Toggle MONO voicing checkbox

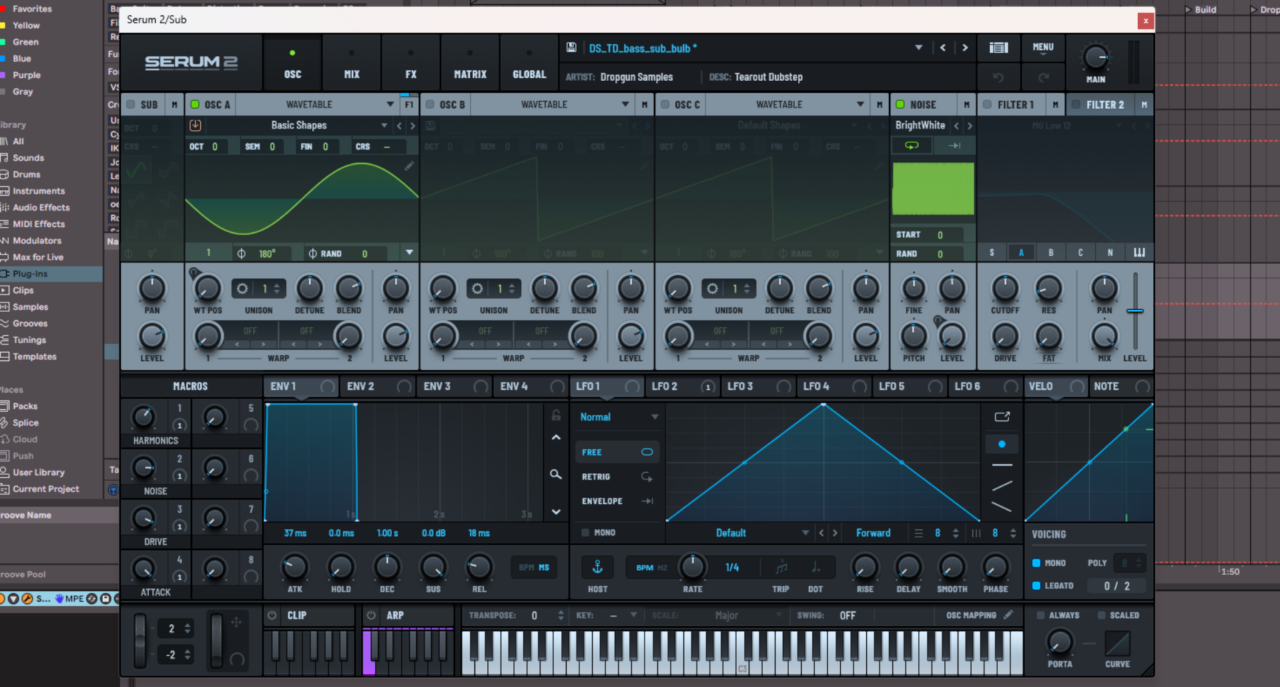click(x=1037, y=563)
